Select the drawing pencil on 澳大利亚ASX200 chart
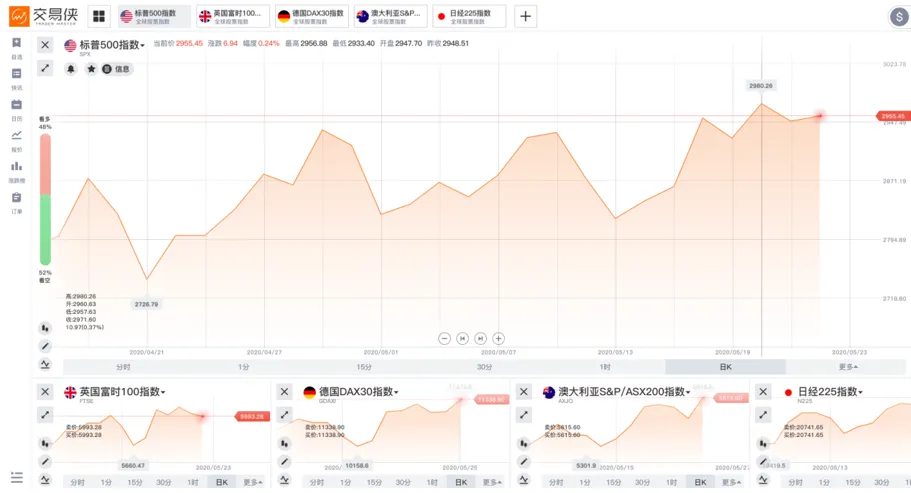 pos(524,462)
